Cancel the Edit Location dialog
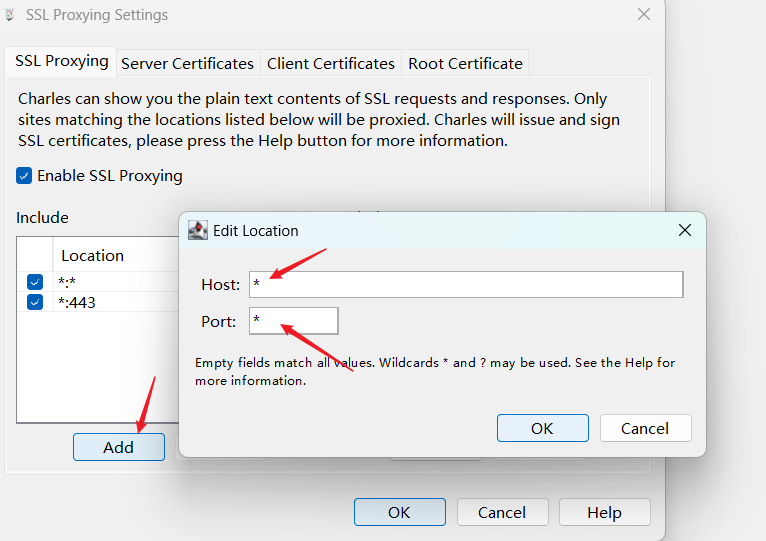766x541 pixels. coord(645,428)
